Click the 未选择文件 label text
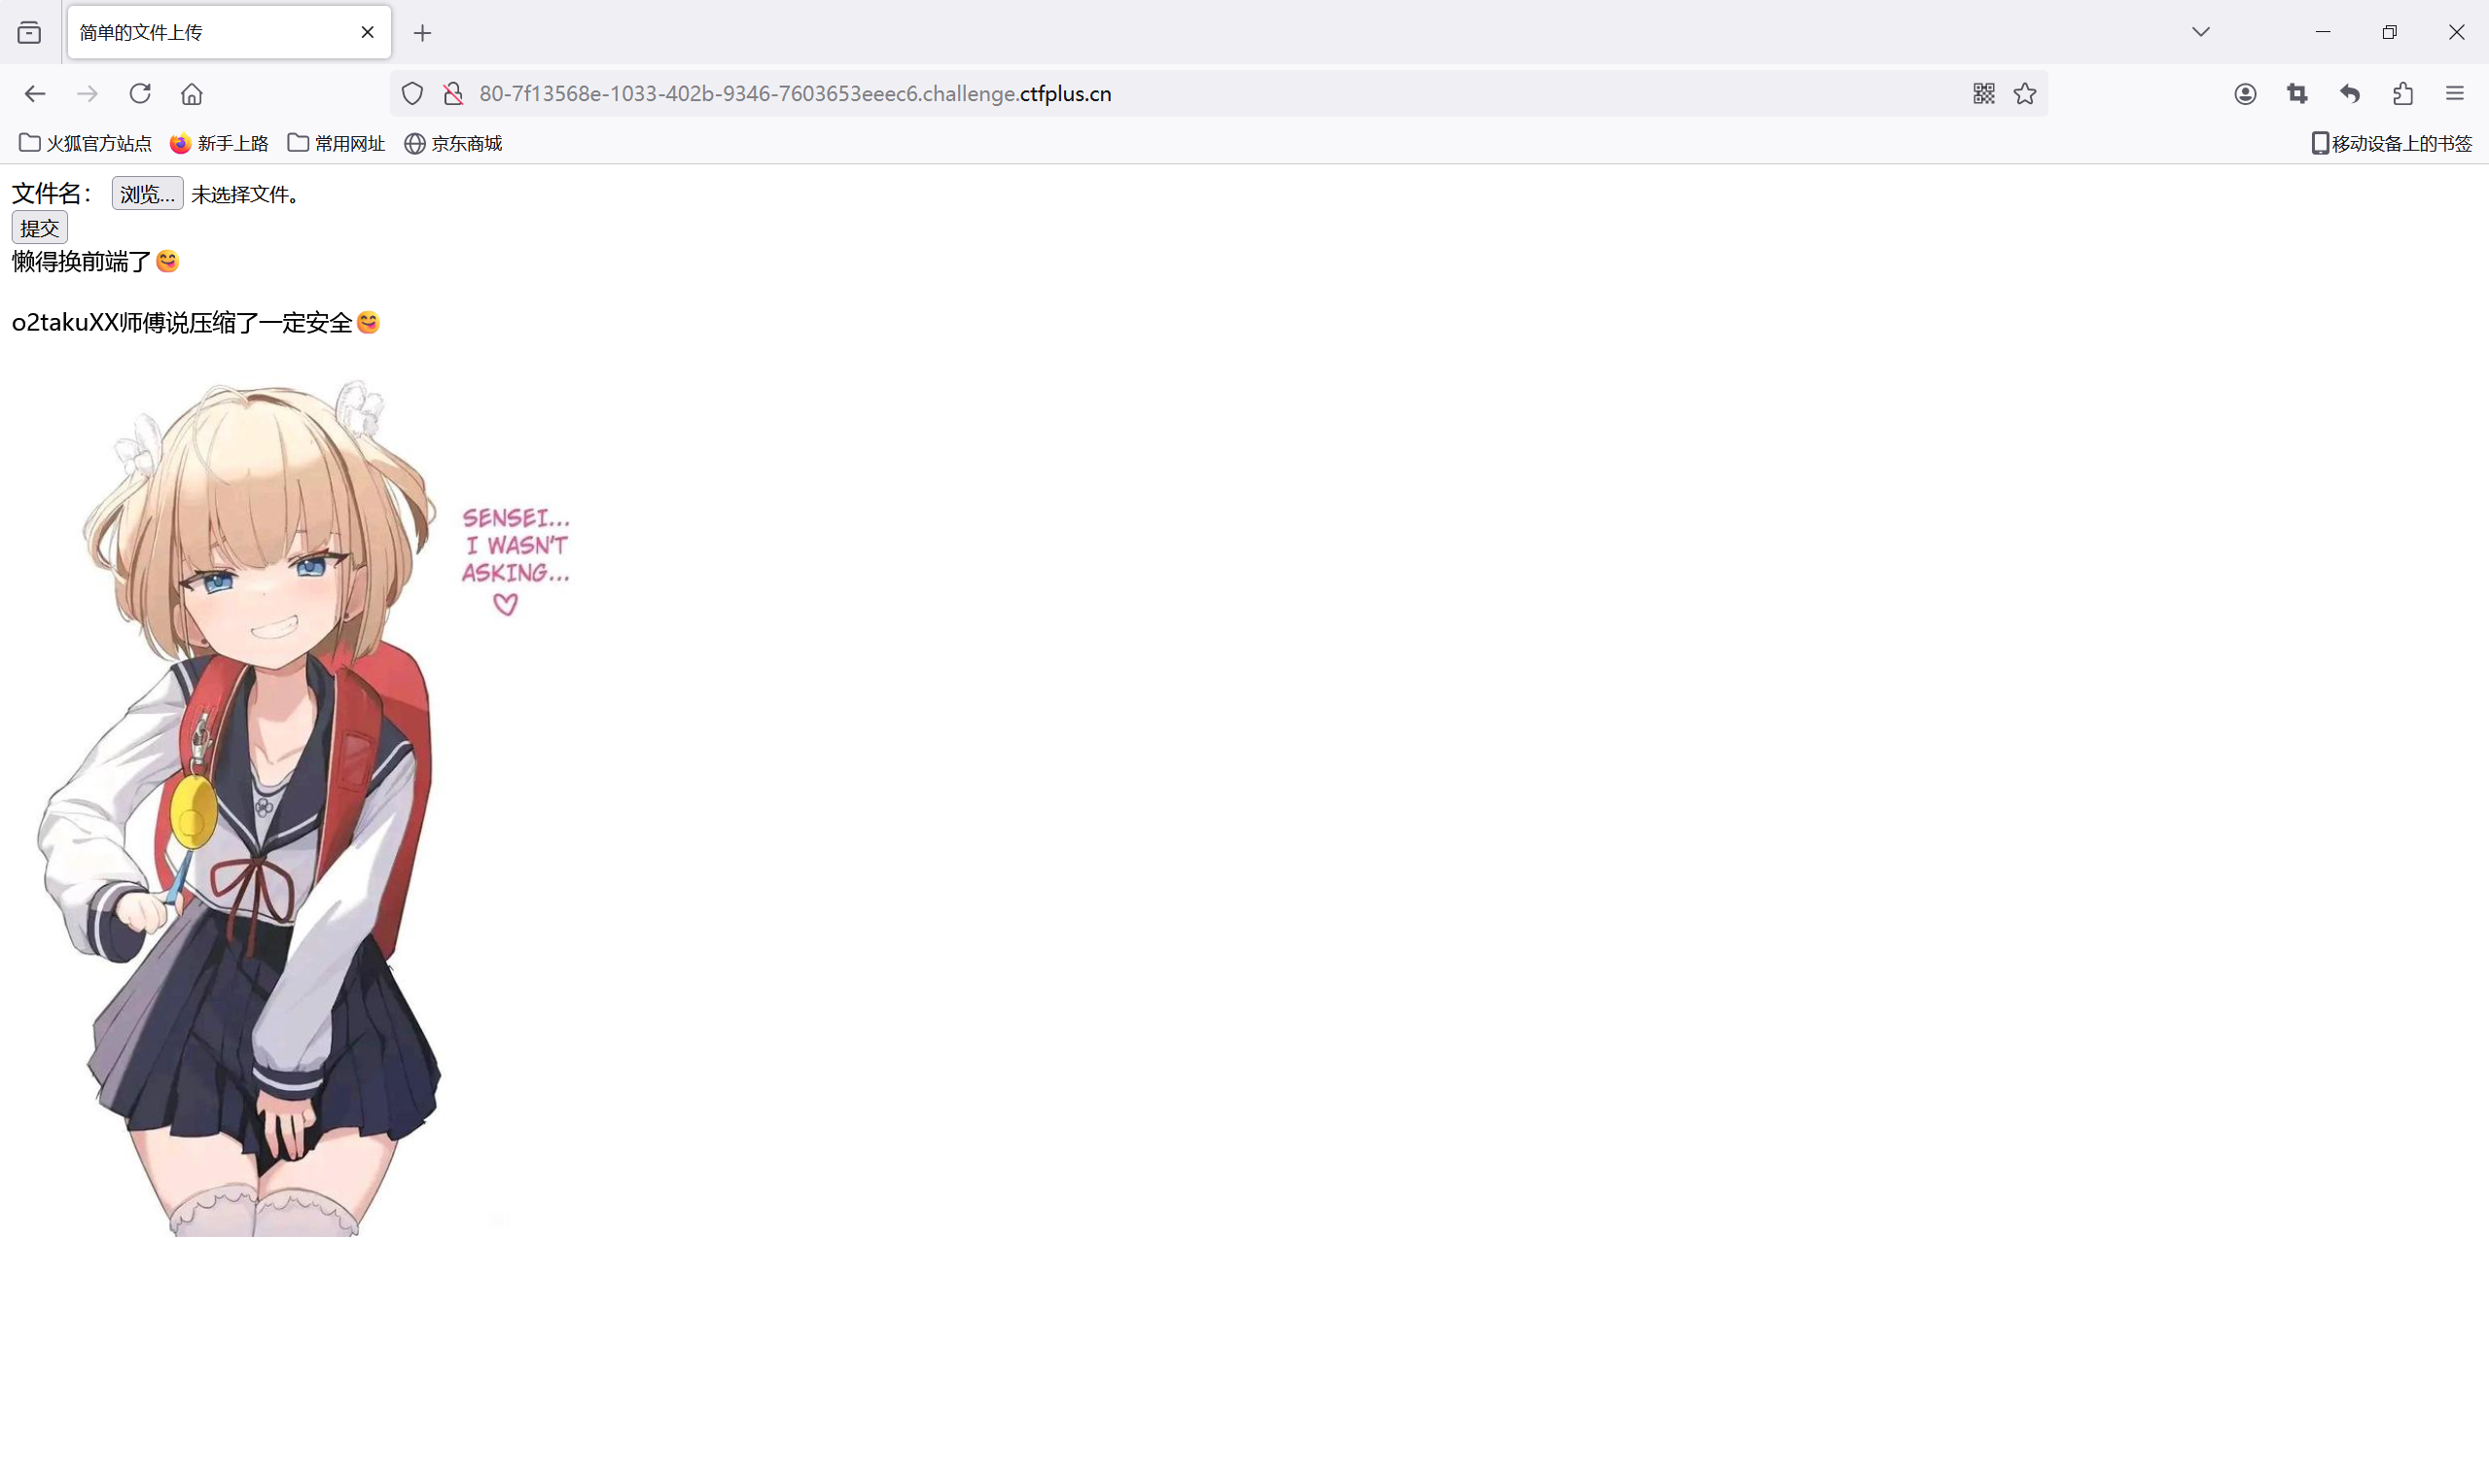 [x=245, y=195]
